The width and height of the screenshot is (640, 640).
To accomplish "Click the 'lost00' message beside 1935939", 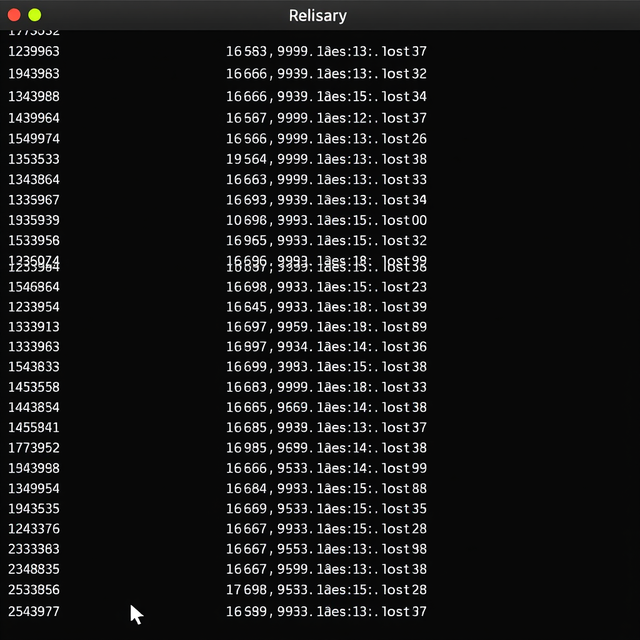I will [404, 220].
